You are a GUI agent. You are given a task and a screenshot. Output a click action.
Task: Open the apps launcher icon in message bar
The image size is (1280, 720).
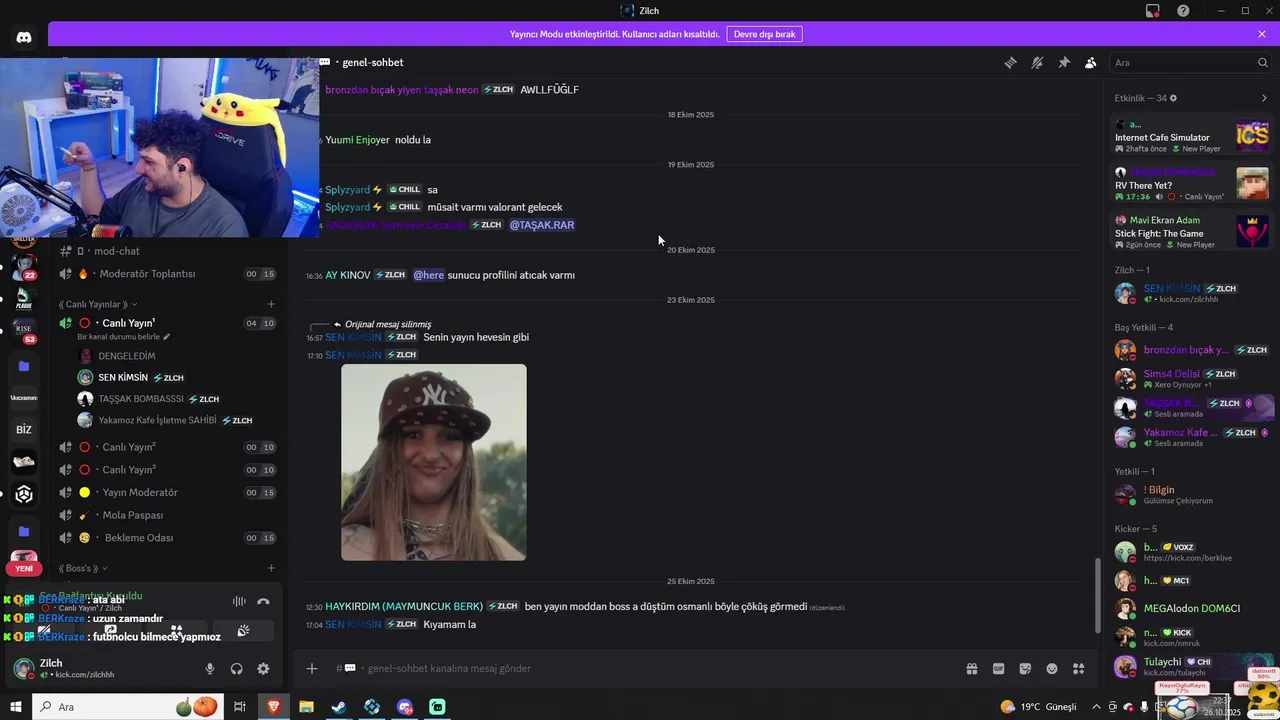click(1078, 669)
